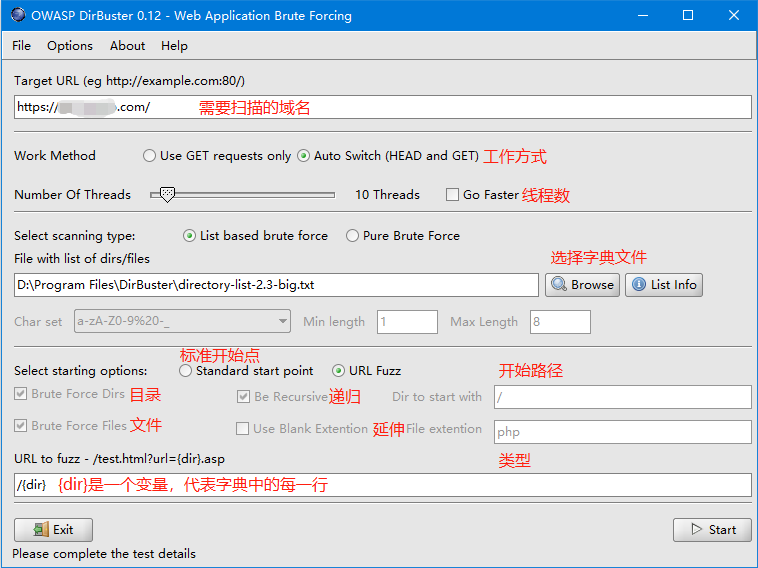Screen dimensions: 758x568
Task: Choose Pure Brute Force scanning type
Action: (x=352, y=236)
